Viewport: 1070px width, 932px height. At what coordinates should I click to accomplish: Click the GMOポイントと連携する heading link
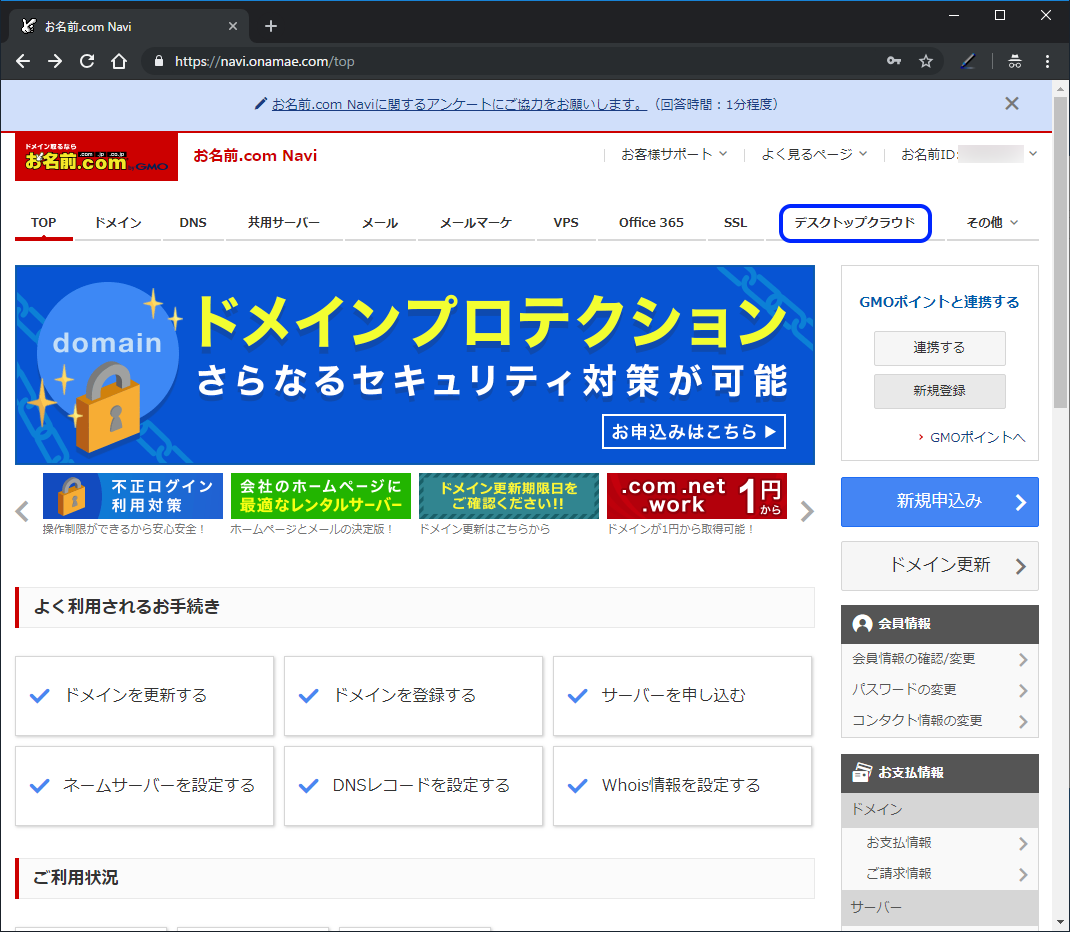coord(939,302)
